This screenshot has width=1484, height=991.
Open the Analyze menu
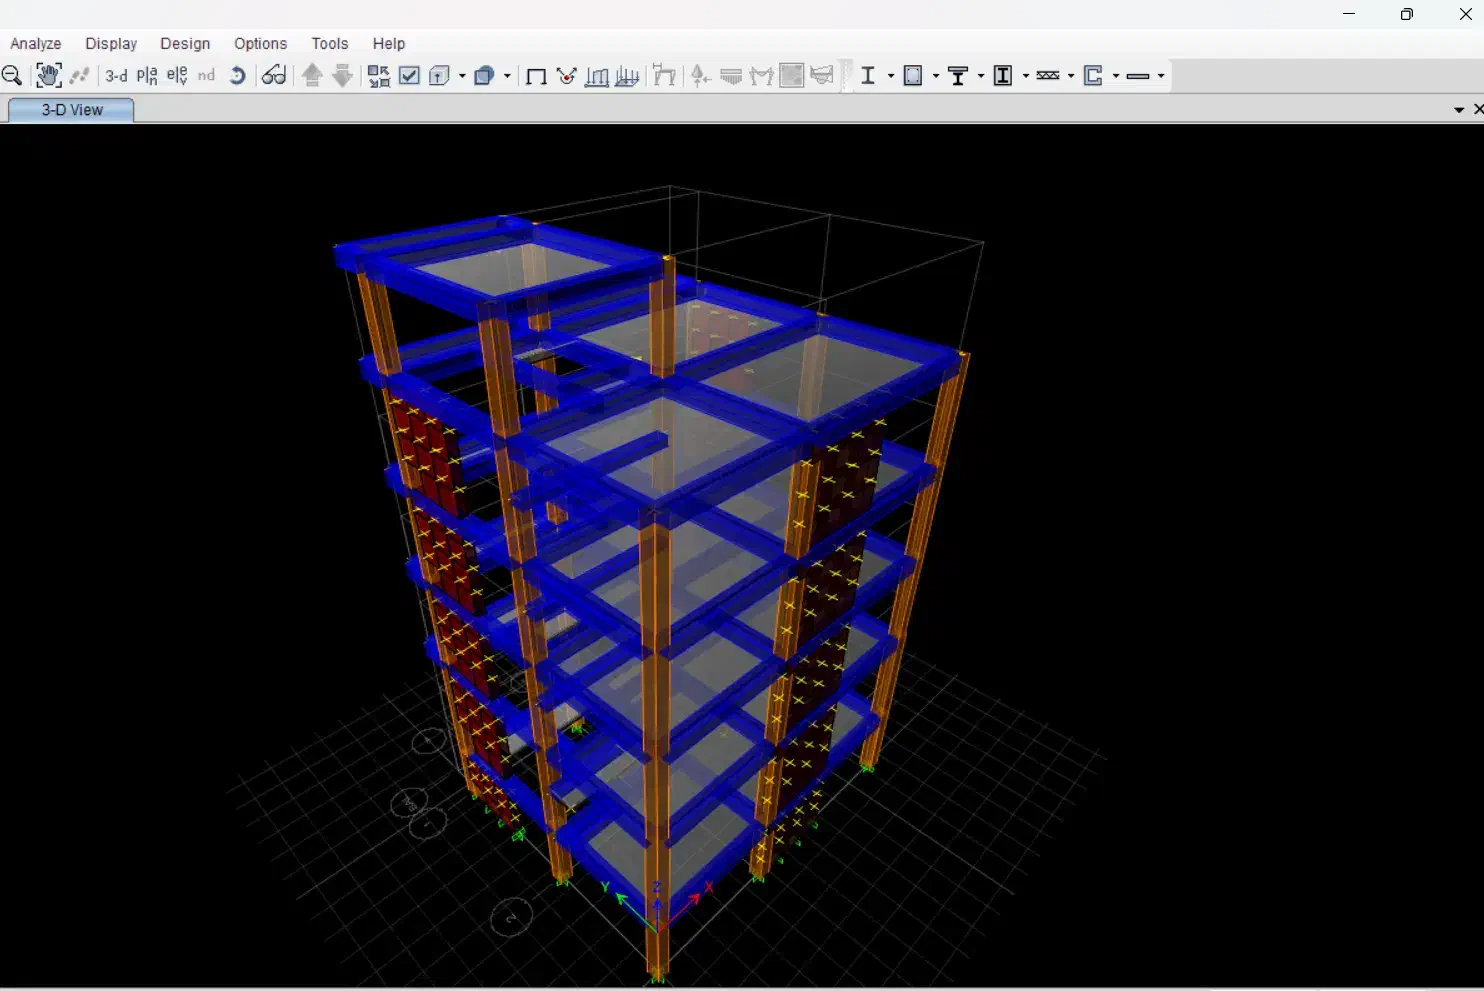(36, 44)
